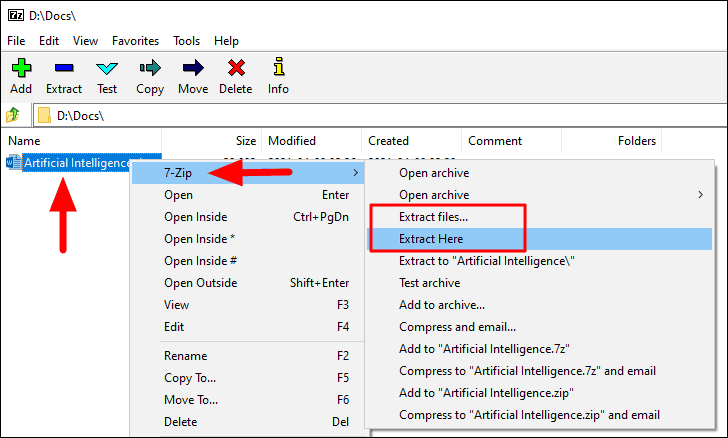Click the green Add toolbar icon

(x=21, y=68)
